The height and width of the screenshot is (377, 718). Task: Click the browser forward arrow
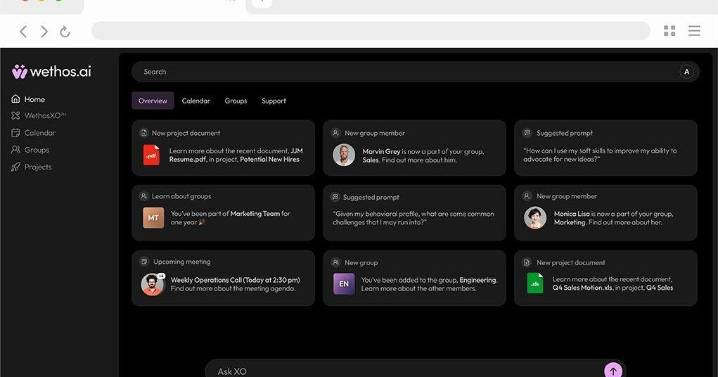coord(44,31)
